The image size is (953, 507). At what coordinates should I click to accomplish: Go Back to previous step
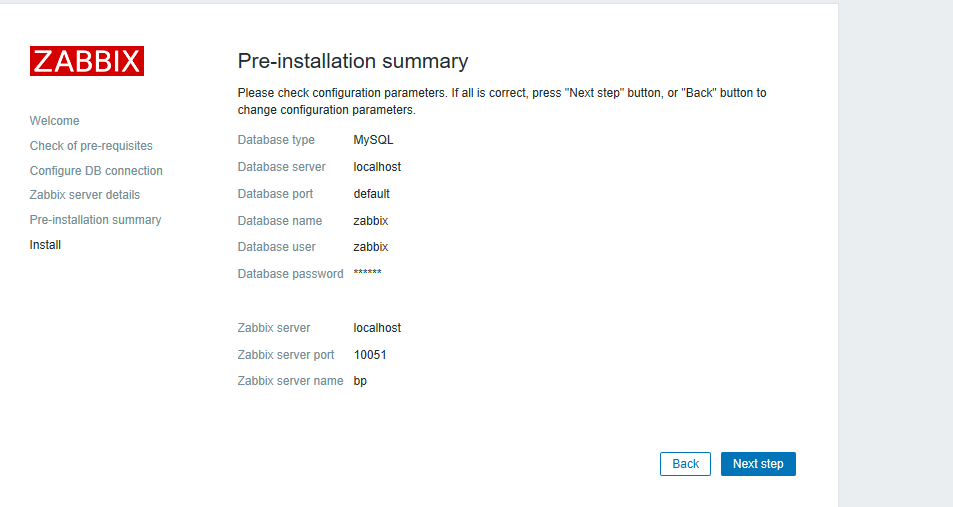tap(685, 464)
